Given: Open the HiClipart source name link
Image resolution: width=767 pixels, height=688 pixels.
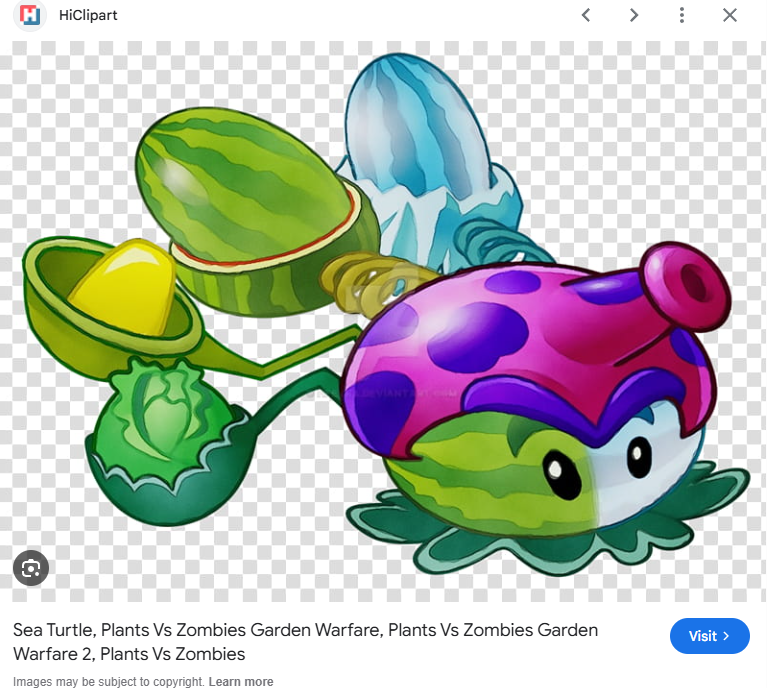Looking at the screenshot, I should pos(88,16).
